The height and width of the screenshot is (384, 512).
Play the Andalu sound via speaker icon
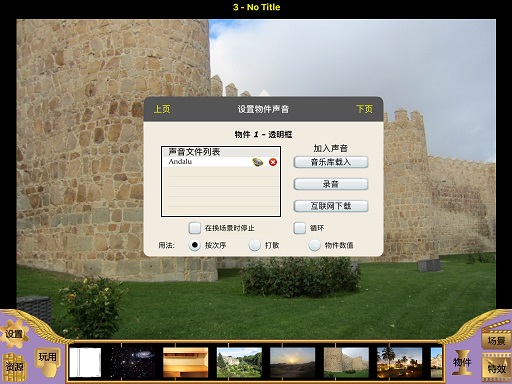(x=257, y=162)
